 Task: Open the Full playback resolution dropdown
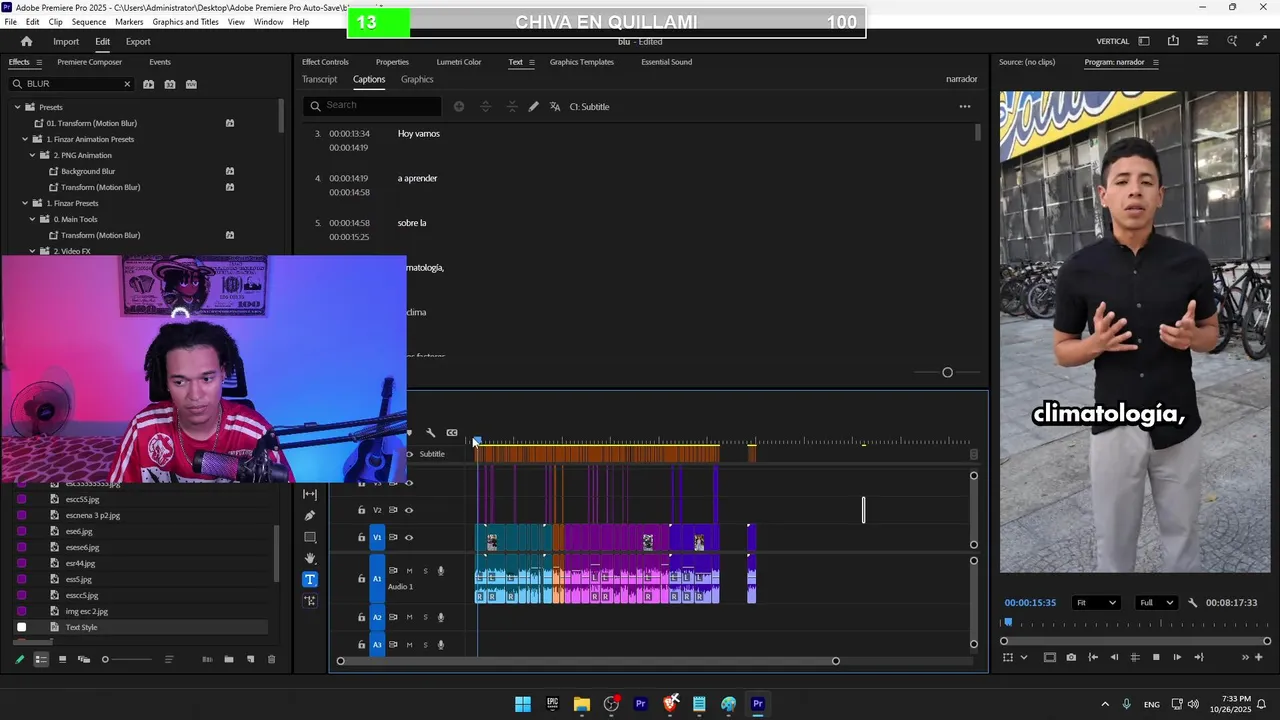coord(1156,603)
